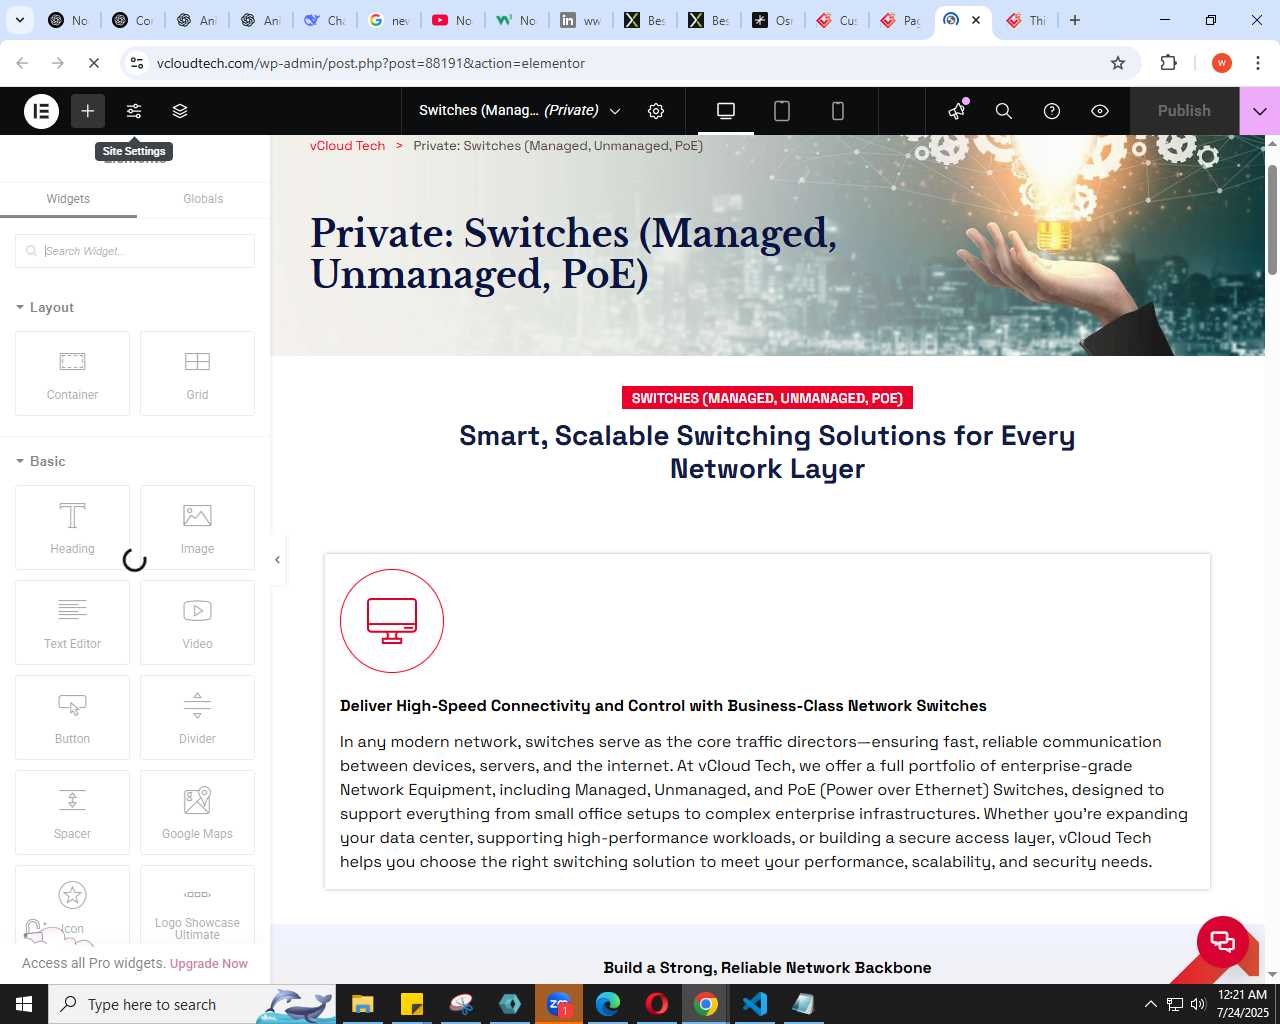
Task: View site information icon in address bar
Action: [137, 63]
